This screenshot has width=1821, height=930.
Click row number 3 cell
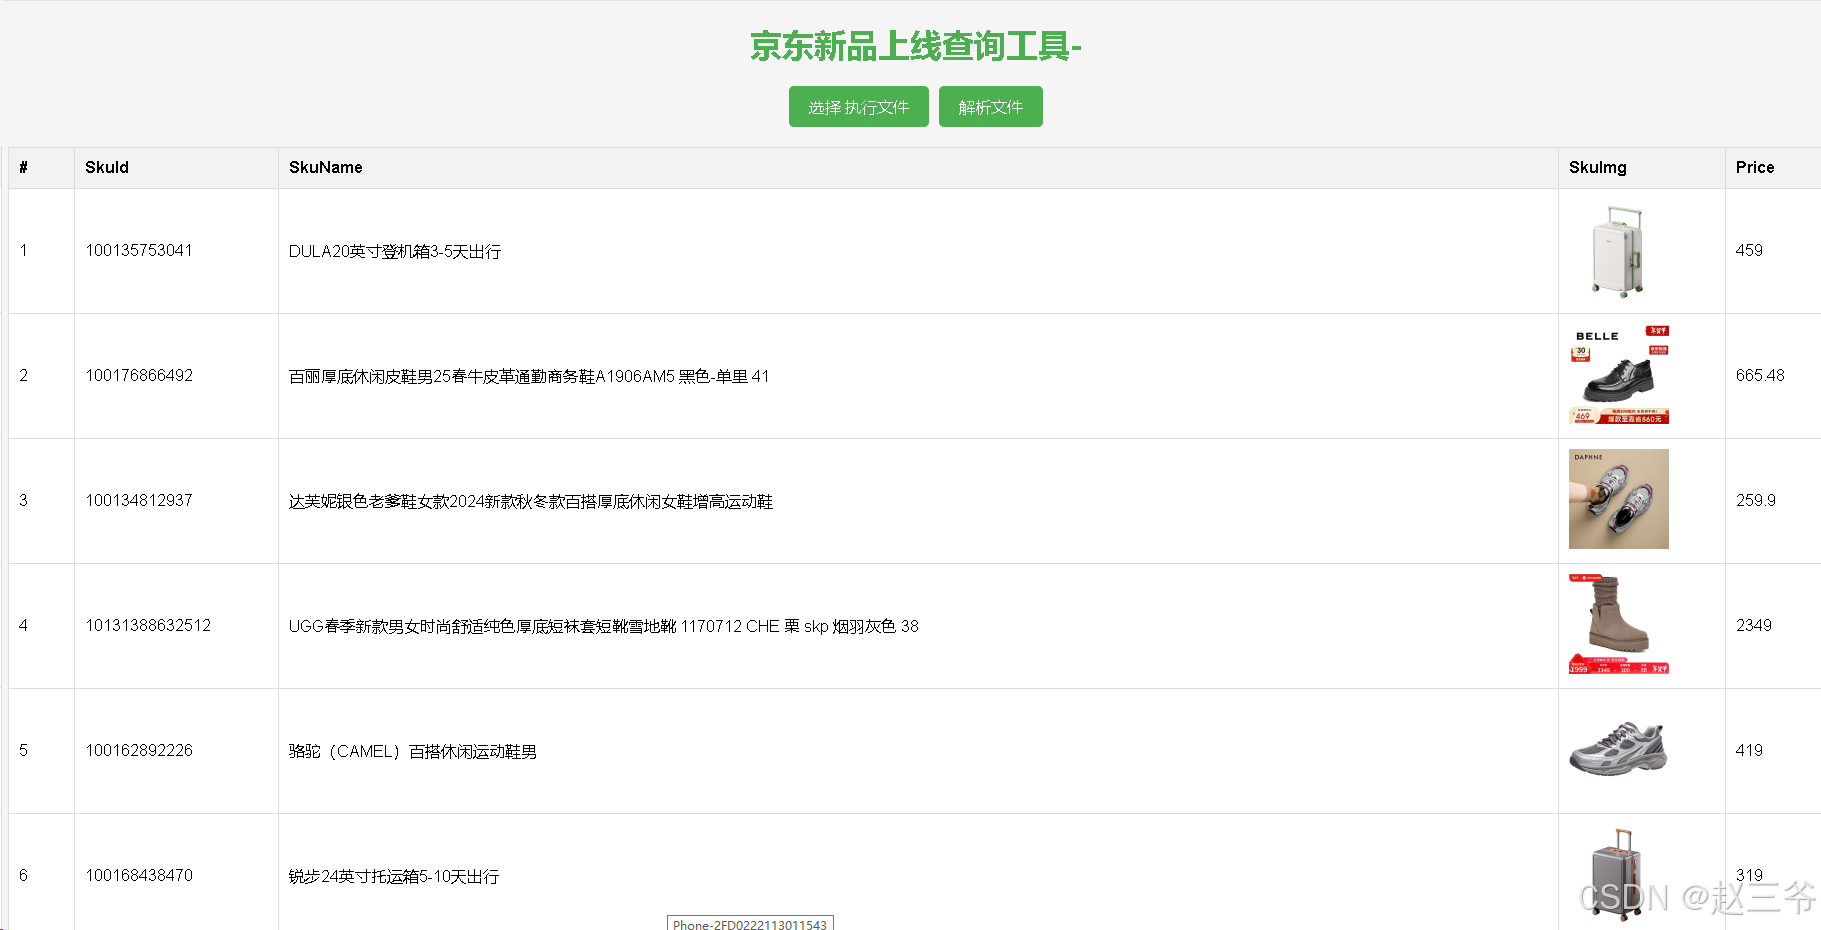pyautogui.click(x=41, y=501)
